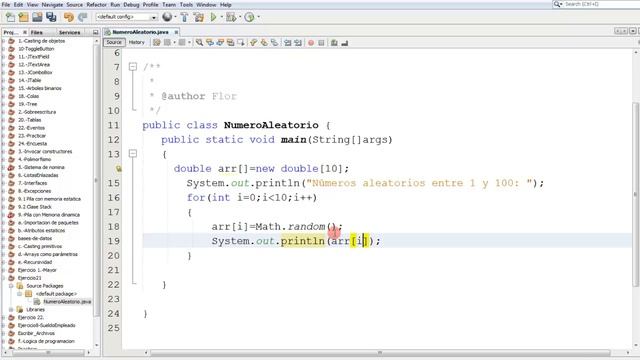The image size is (640, 360).
Task: Open the dropdown arrow next to Profile icon
Action: [x=258, y=17]
